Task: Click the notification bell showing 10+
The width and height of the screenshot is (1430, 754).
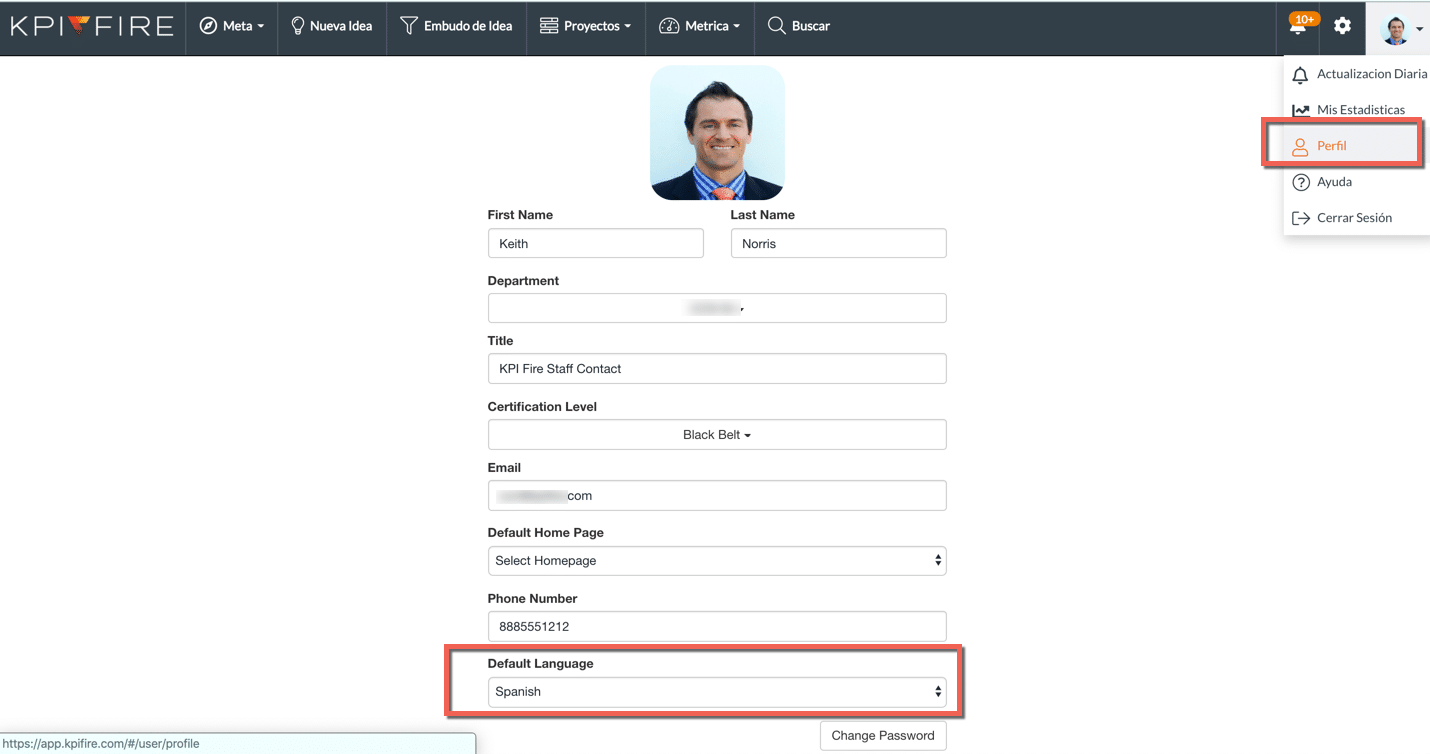Action: point(1298,26)
